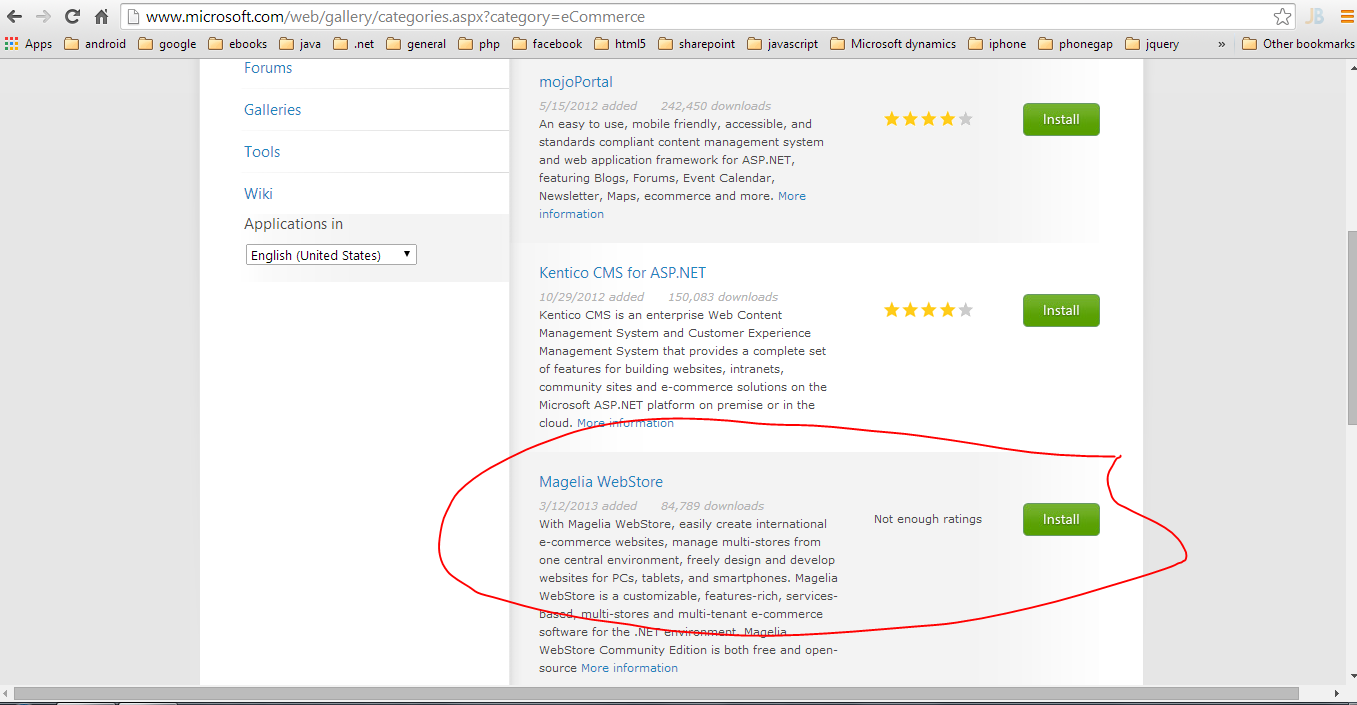Click the "150,083 downloads" text

723,297
